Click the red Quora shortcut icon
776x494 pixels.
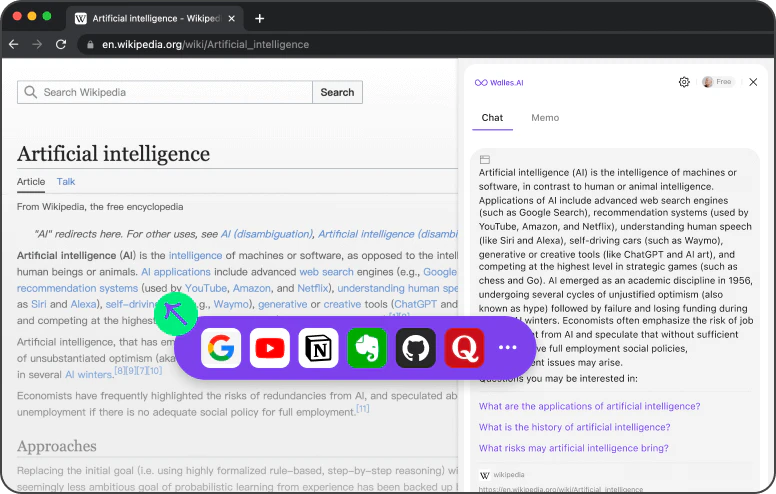[464, 348]
